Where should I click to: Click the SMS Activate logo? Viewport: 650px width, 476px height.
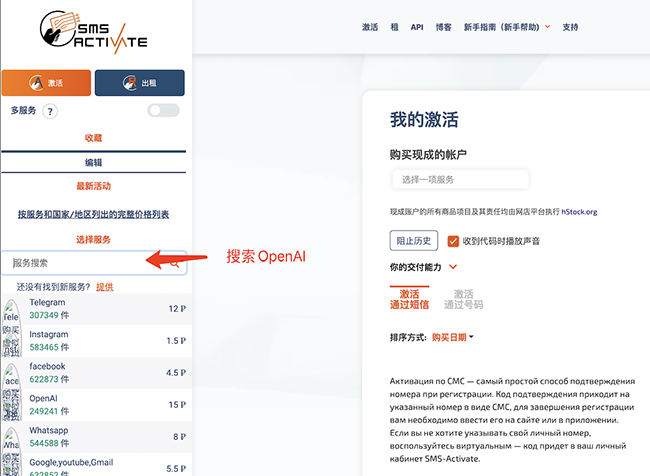point(94,32)
